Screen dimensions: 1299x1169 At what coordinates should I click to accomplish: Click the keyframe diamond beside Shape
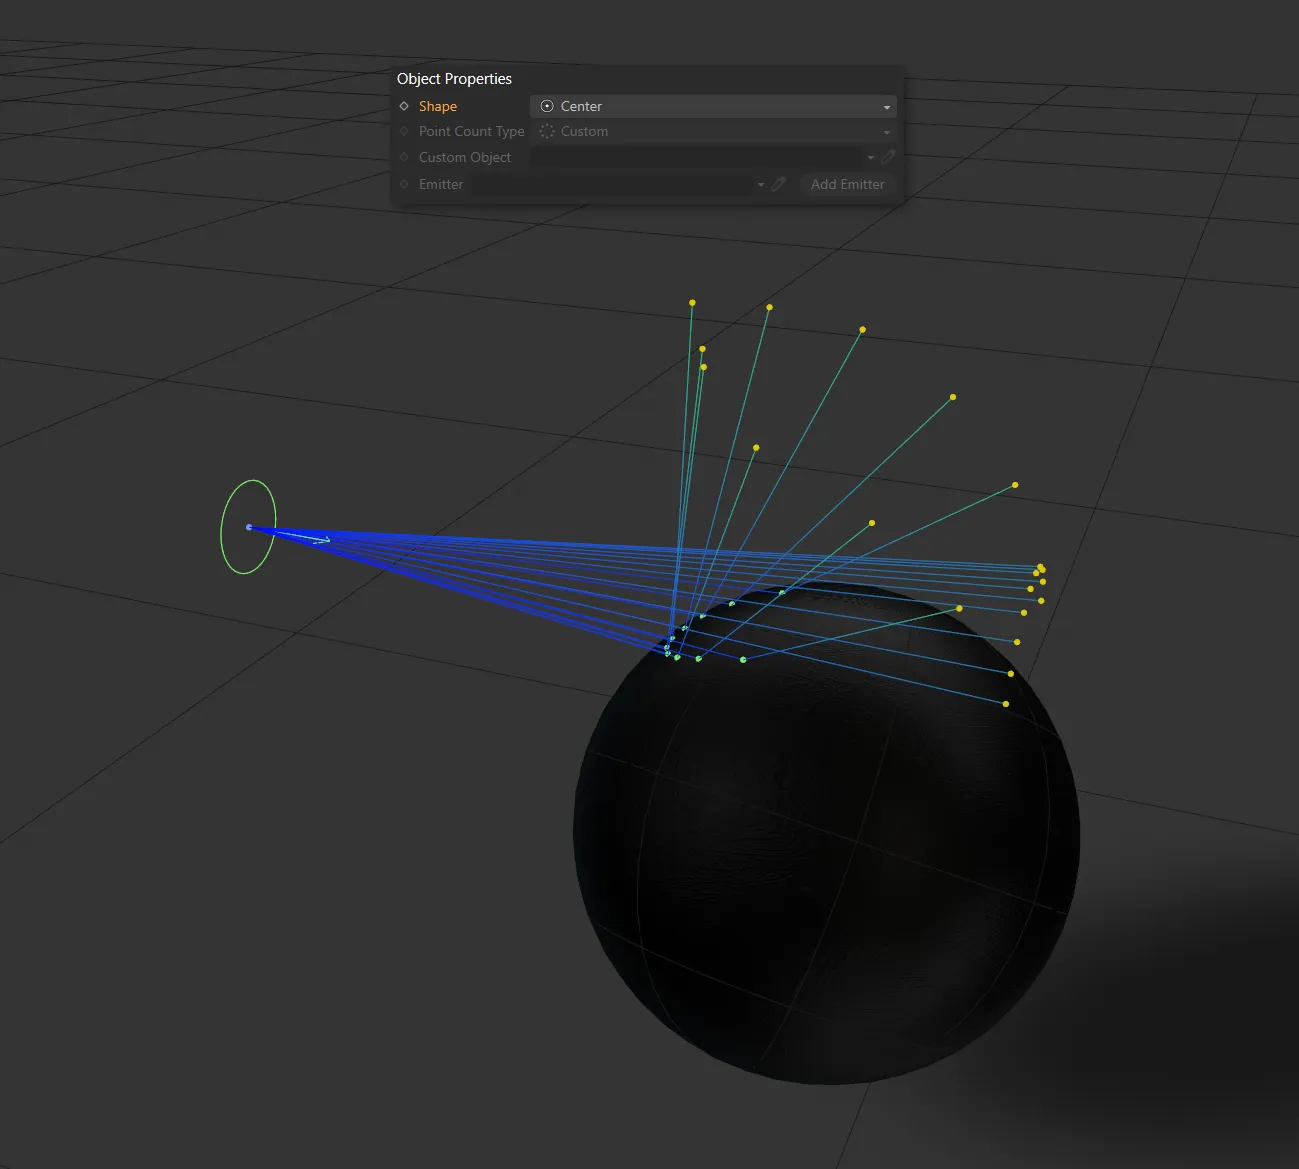[x=402, y=106]
